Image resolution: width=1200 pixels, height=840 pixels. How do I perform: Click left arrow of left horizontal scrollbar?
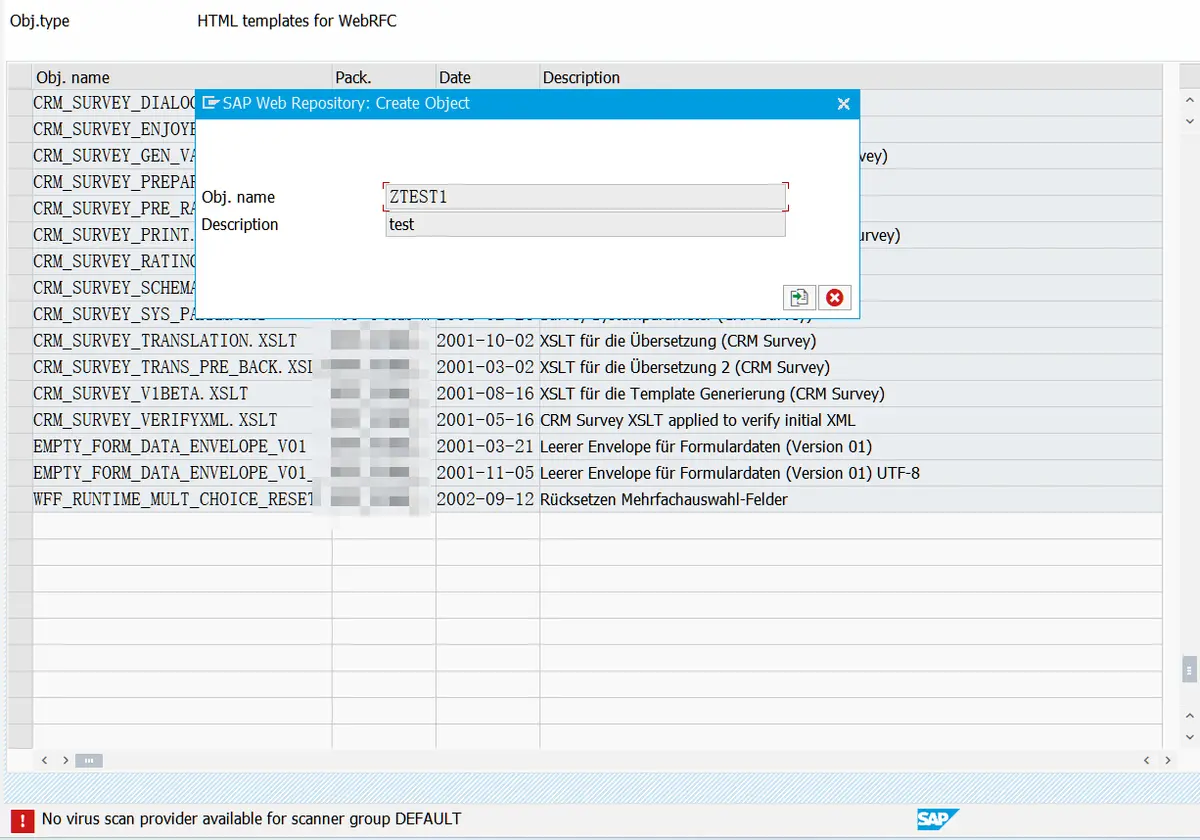pos(45,761)
